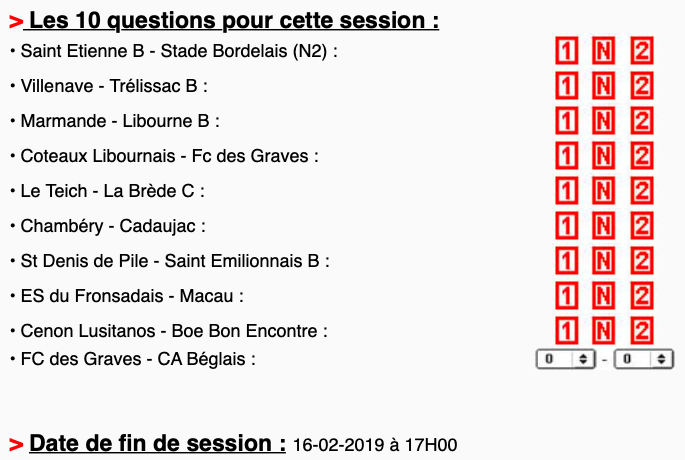Pick 2 for ES du Fronsadais - Macau
685x460 pixels.
coord(642,296)
